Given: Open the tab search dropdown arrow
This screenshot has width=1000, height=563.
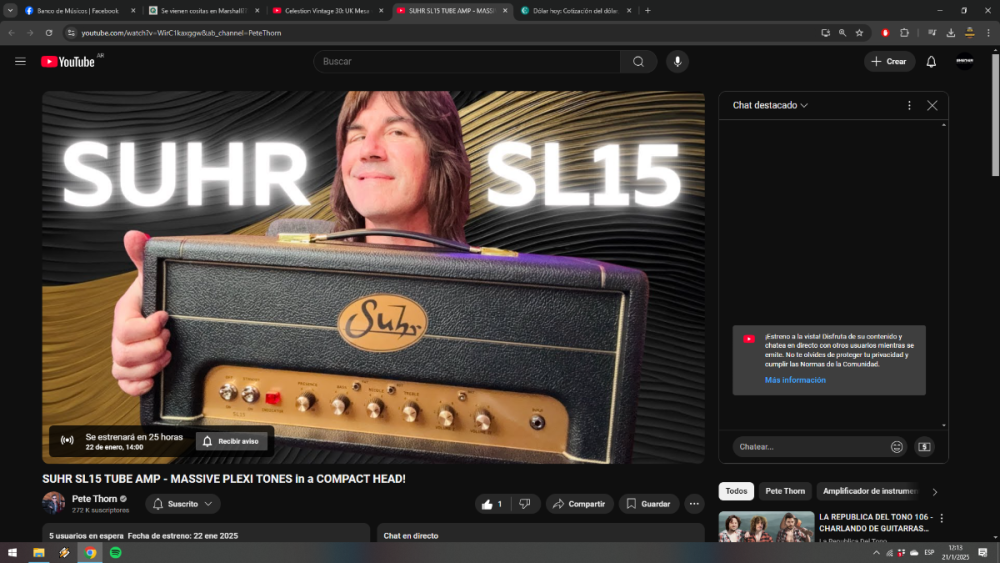Looking at the screenshot, I should click(10, 11).
